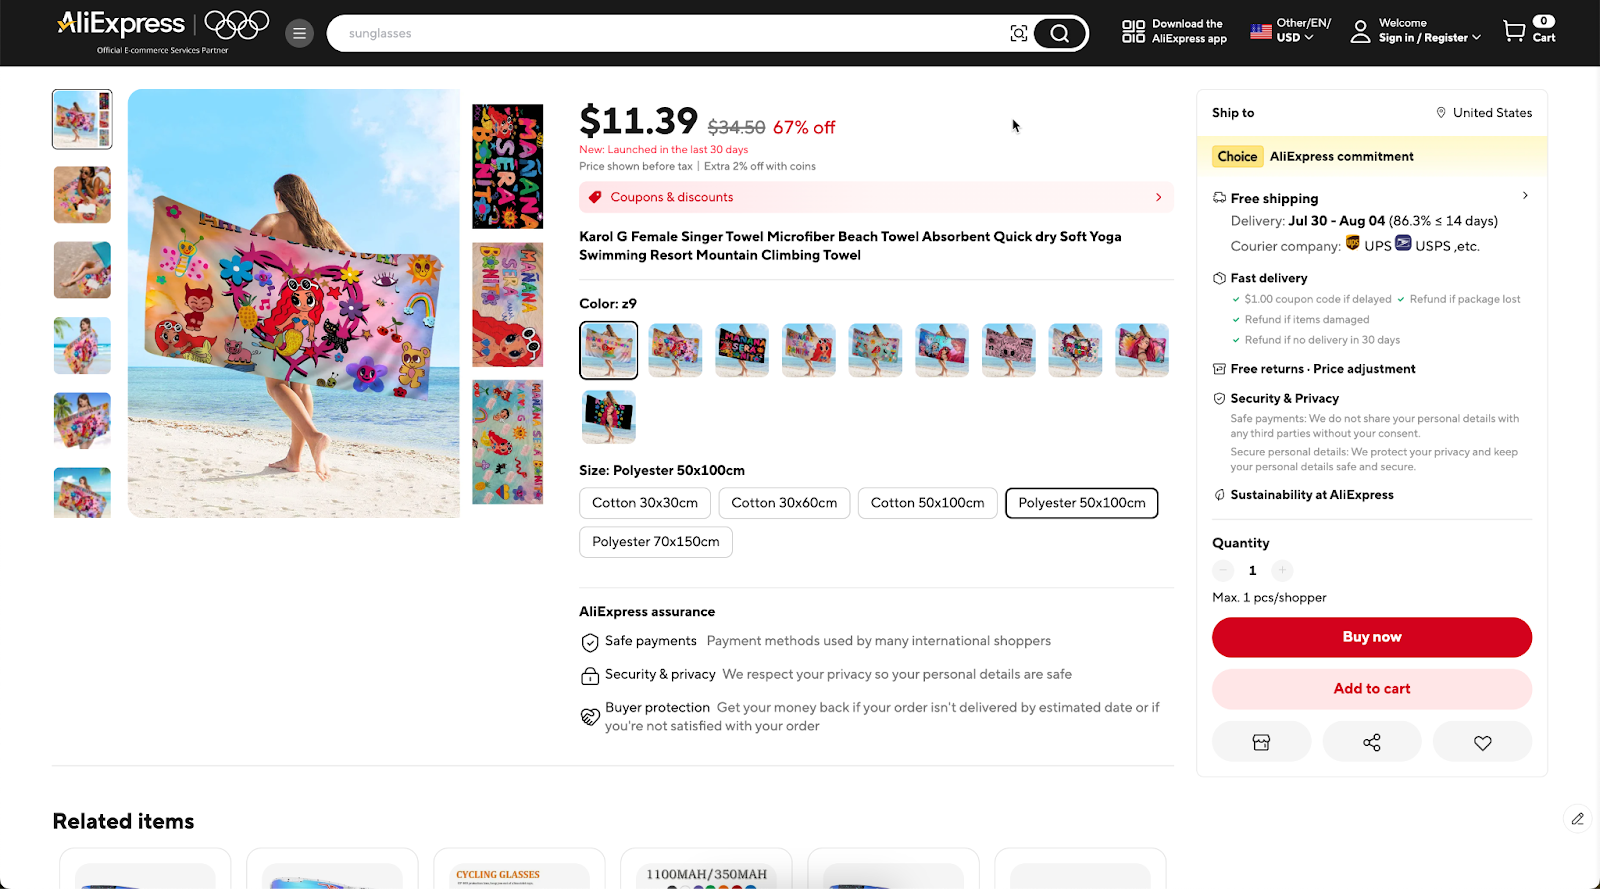The width and height of the screenshot is (1600, 889).
Task: Open the hamburger menu beside the search bar
Action: [299, 32]
